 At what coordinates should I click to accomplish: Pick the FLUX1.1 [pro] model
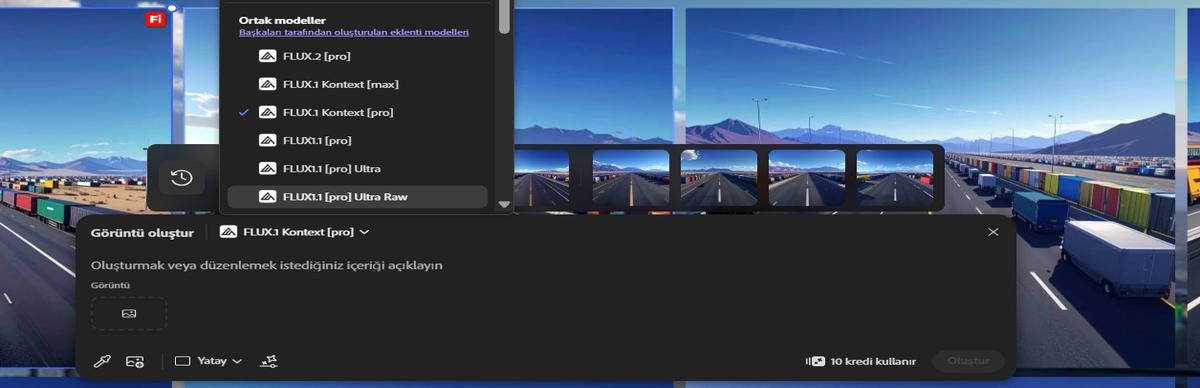coord(357,140)
